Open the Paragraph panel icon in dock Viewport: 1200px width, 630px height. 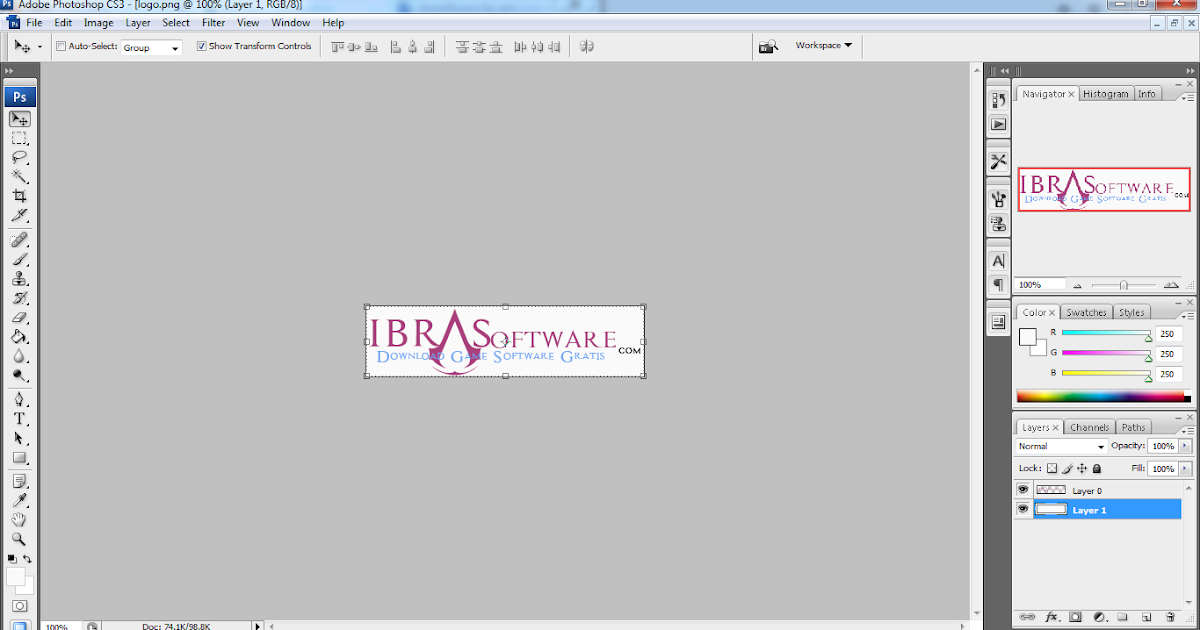pos(998,285)
